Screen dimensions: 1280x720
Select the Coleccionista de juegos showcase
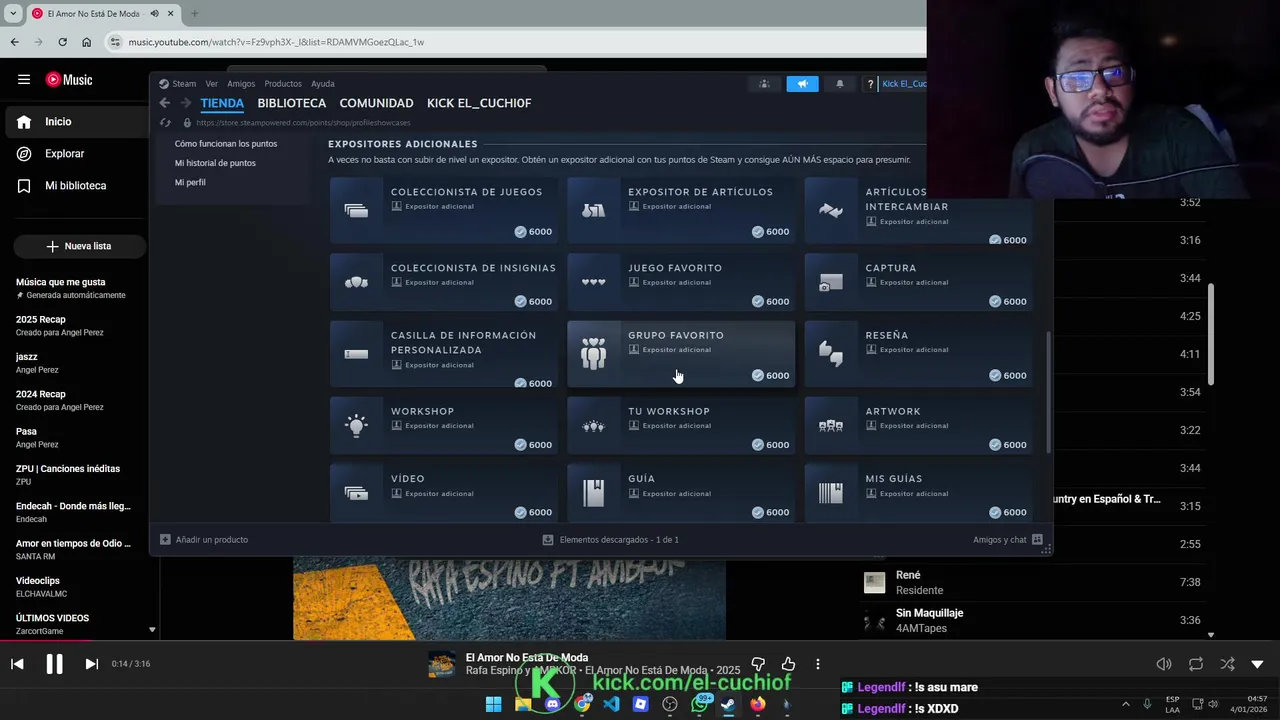point(444,210)
